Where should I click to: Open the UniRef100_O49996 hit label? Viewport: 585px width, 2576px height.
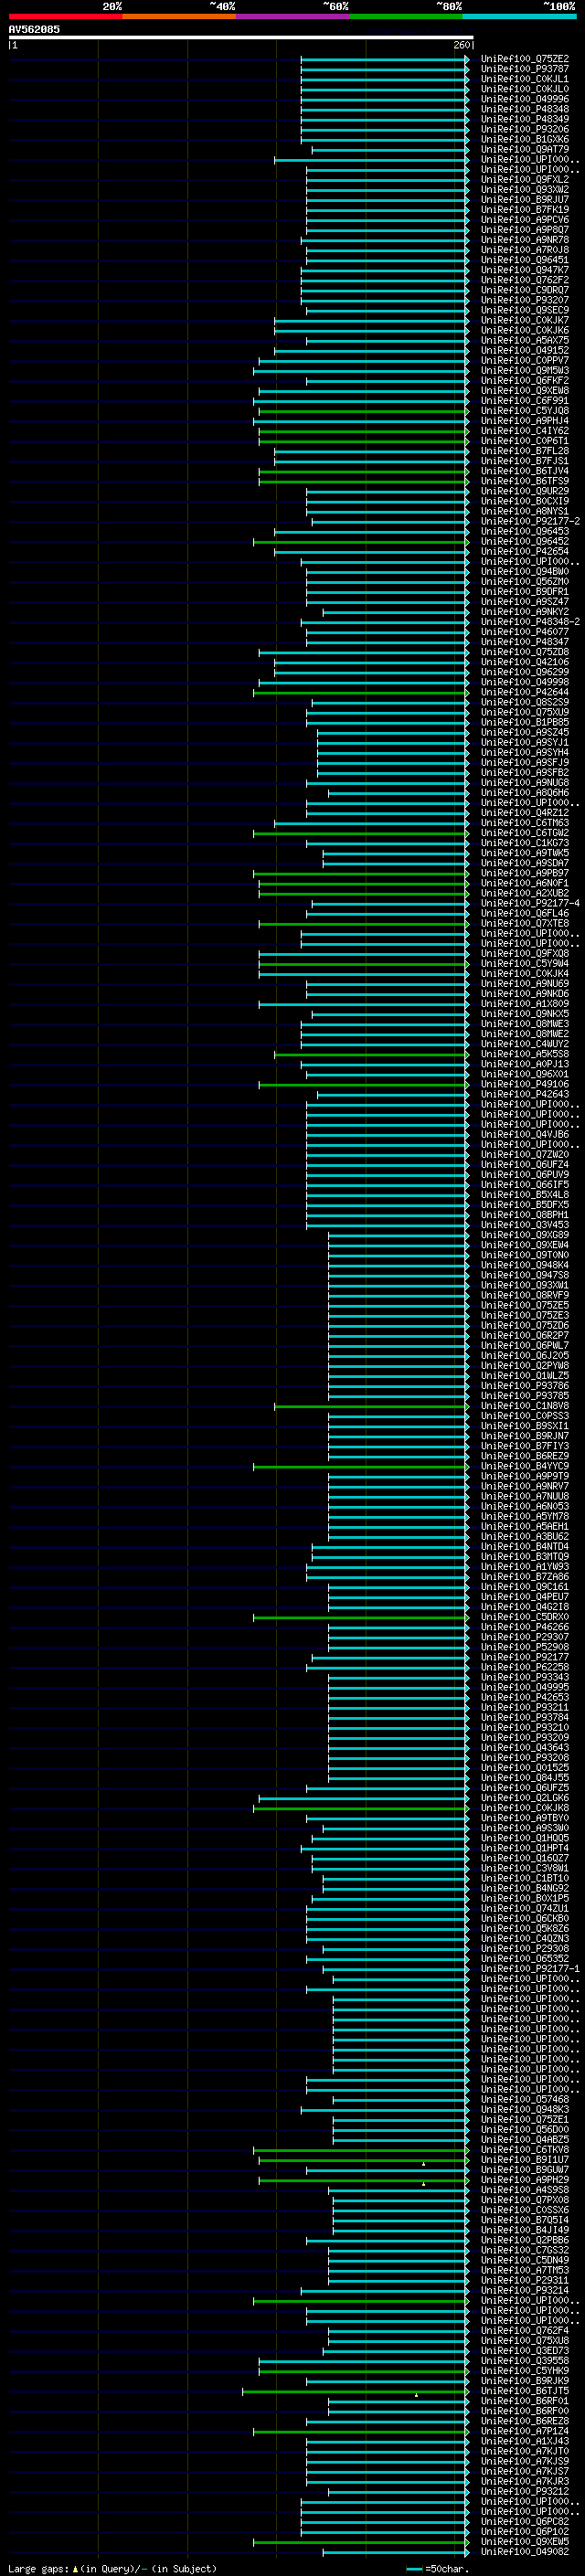point(525,99)
